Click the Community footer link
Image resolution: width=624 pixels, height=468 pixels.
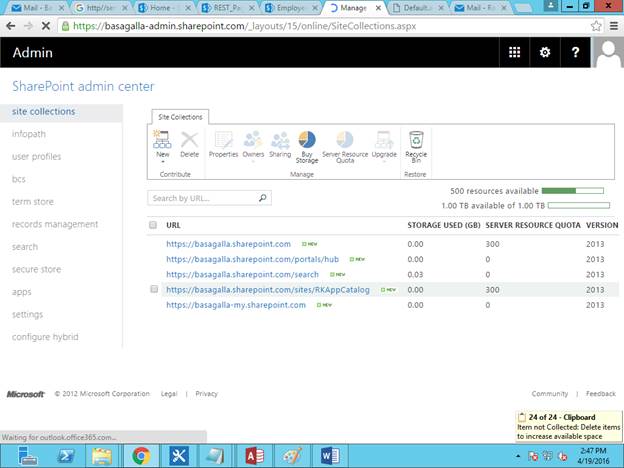point(550,394)
